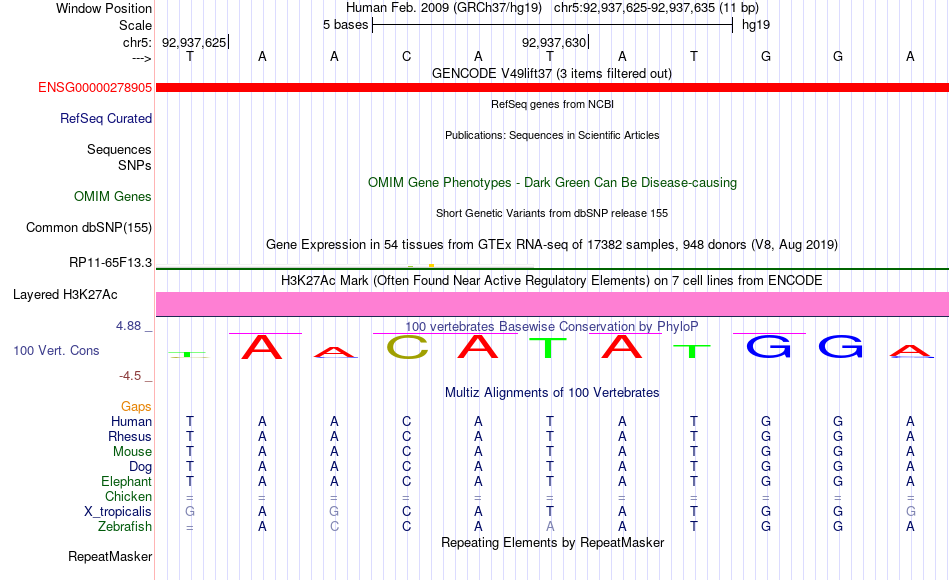The height and width of the screenshot is (580, 950).
Task: Click the Dog species row label
Action: point(141,467)
